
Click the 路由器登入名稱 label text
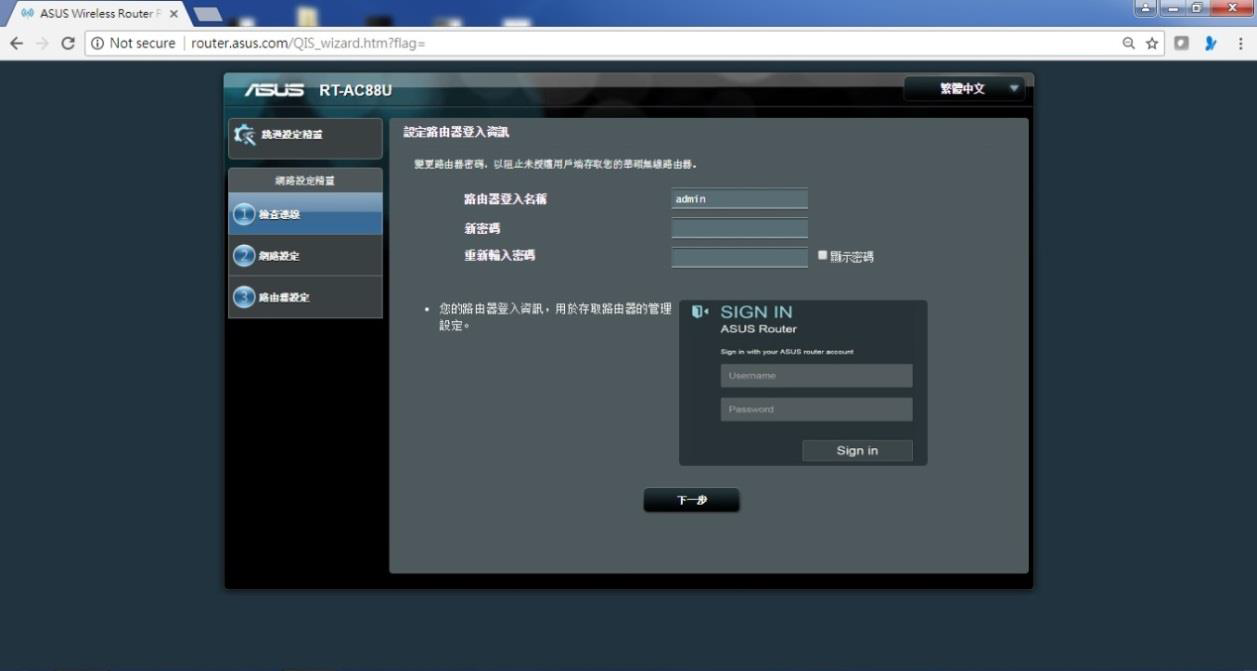[505, 199]
